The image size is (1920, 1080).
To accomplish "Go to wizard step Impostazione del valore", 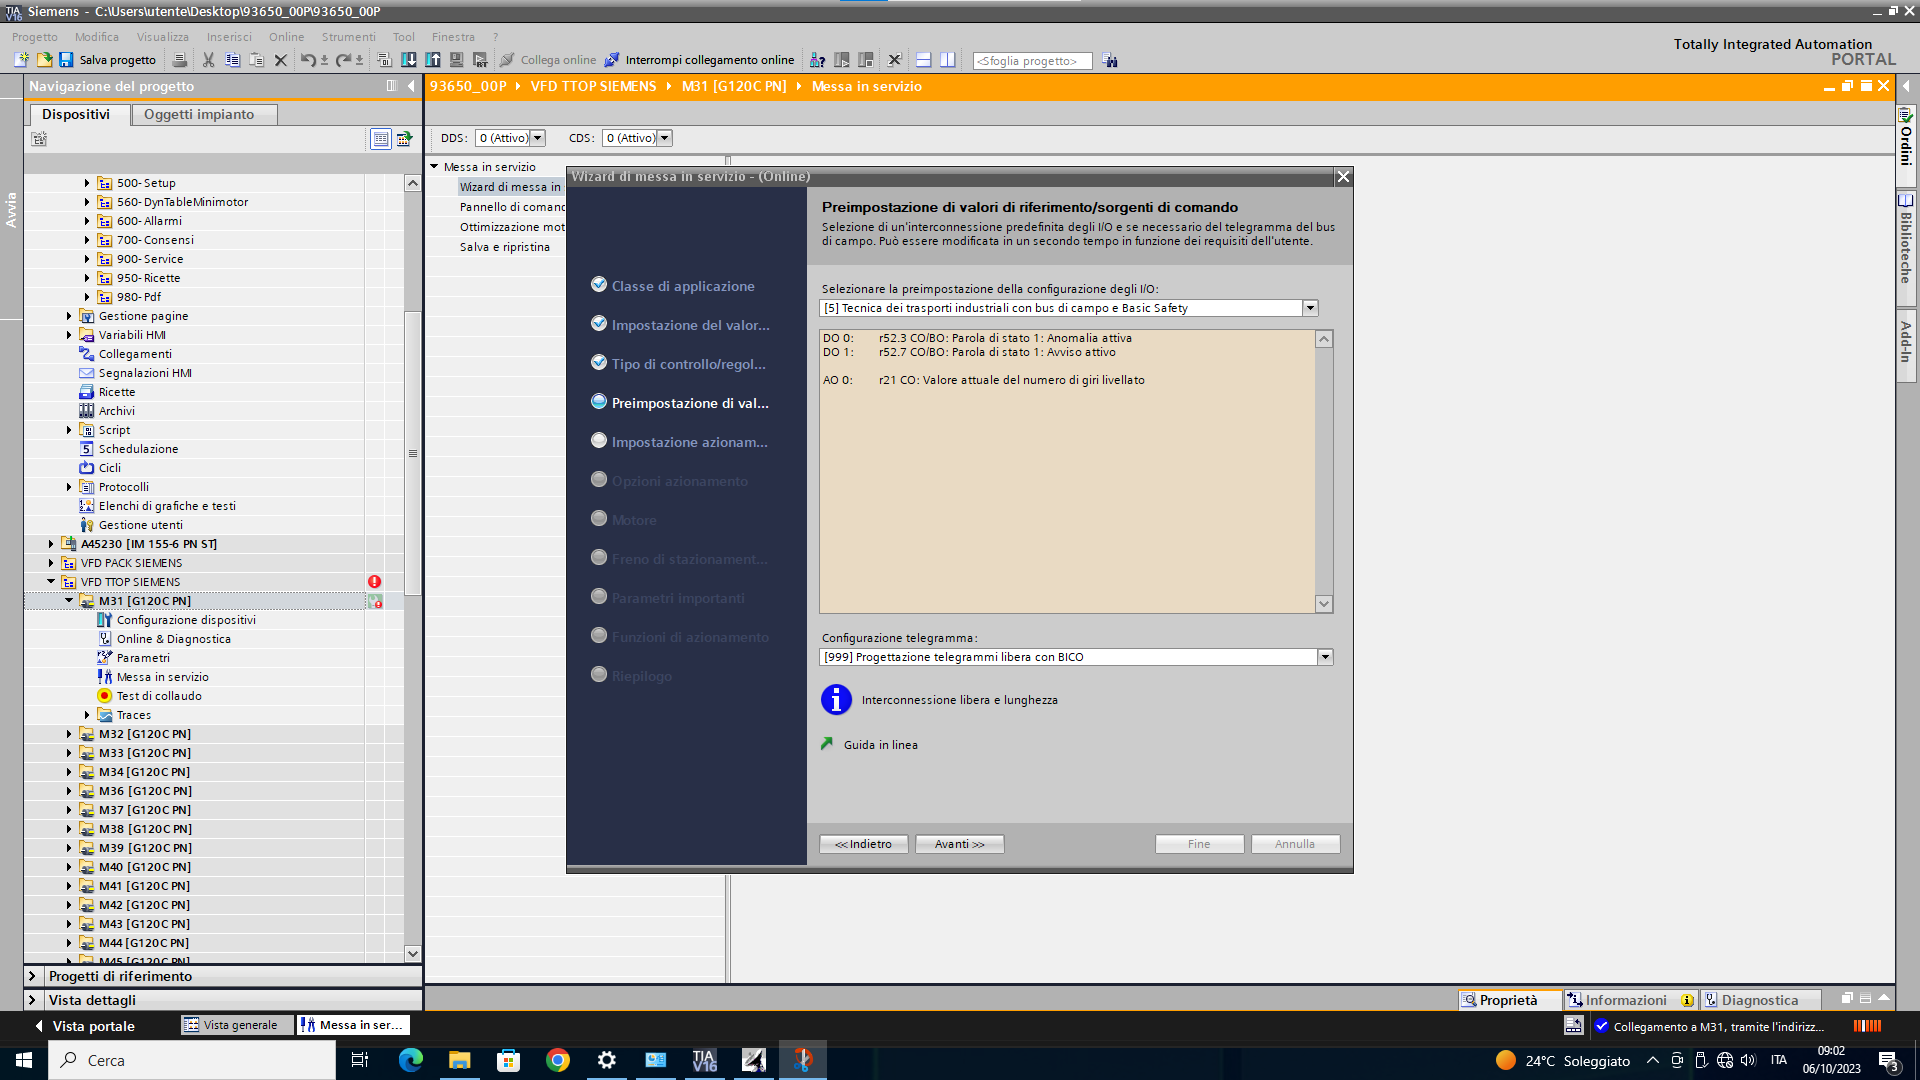I will point(690,325).
